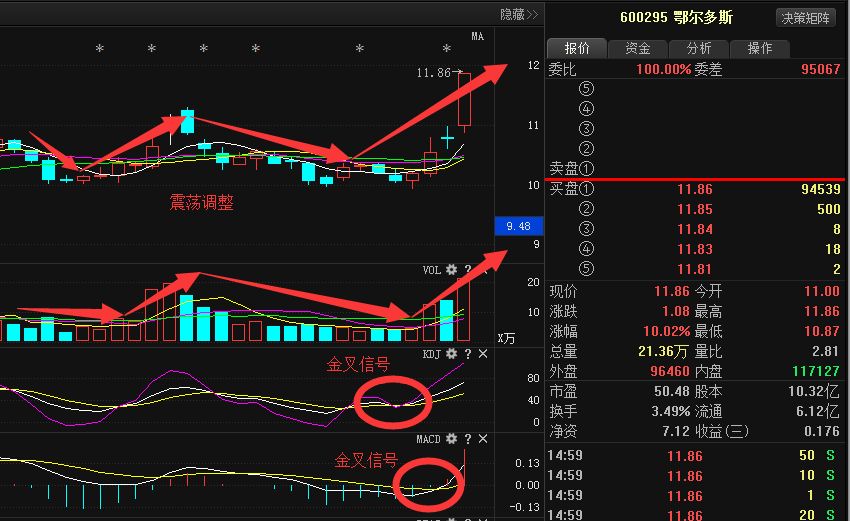This screenshot has width=850, height=521.
Task: Click the 委差 95067 value
Action: (820, 69)
